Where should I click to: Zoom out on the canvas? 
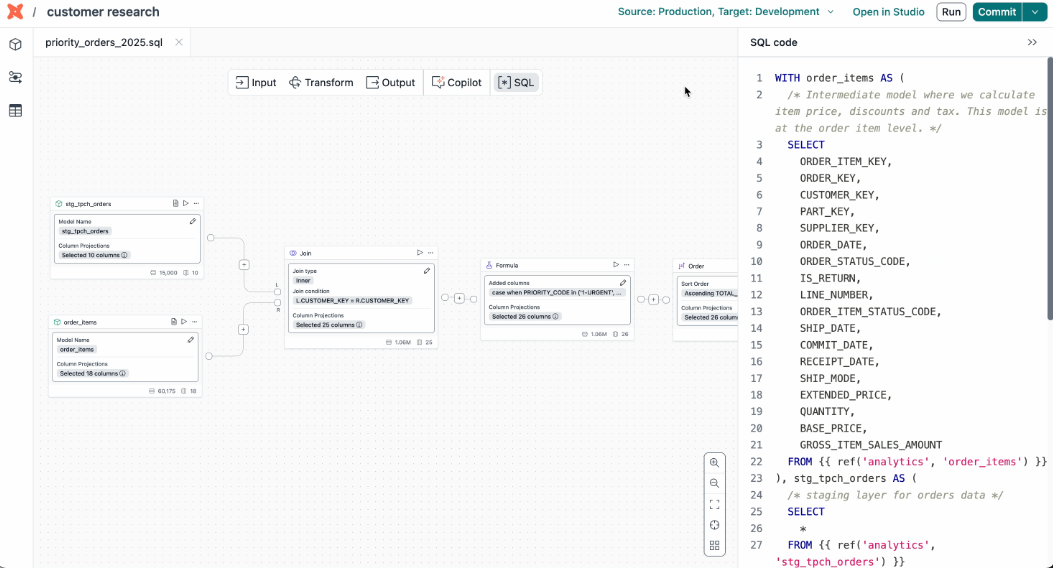click(x=715, y=484)
